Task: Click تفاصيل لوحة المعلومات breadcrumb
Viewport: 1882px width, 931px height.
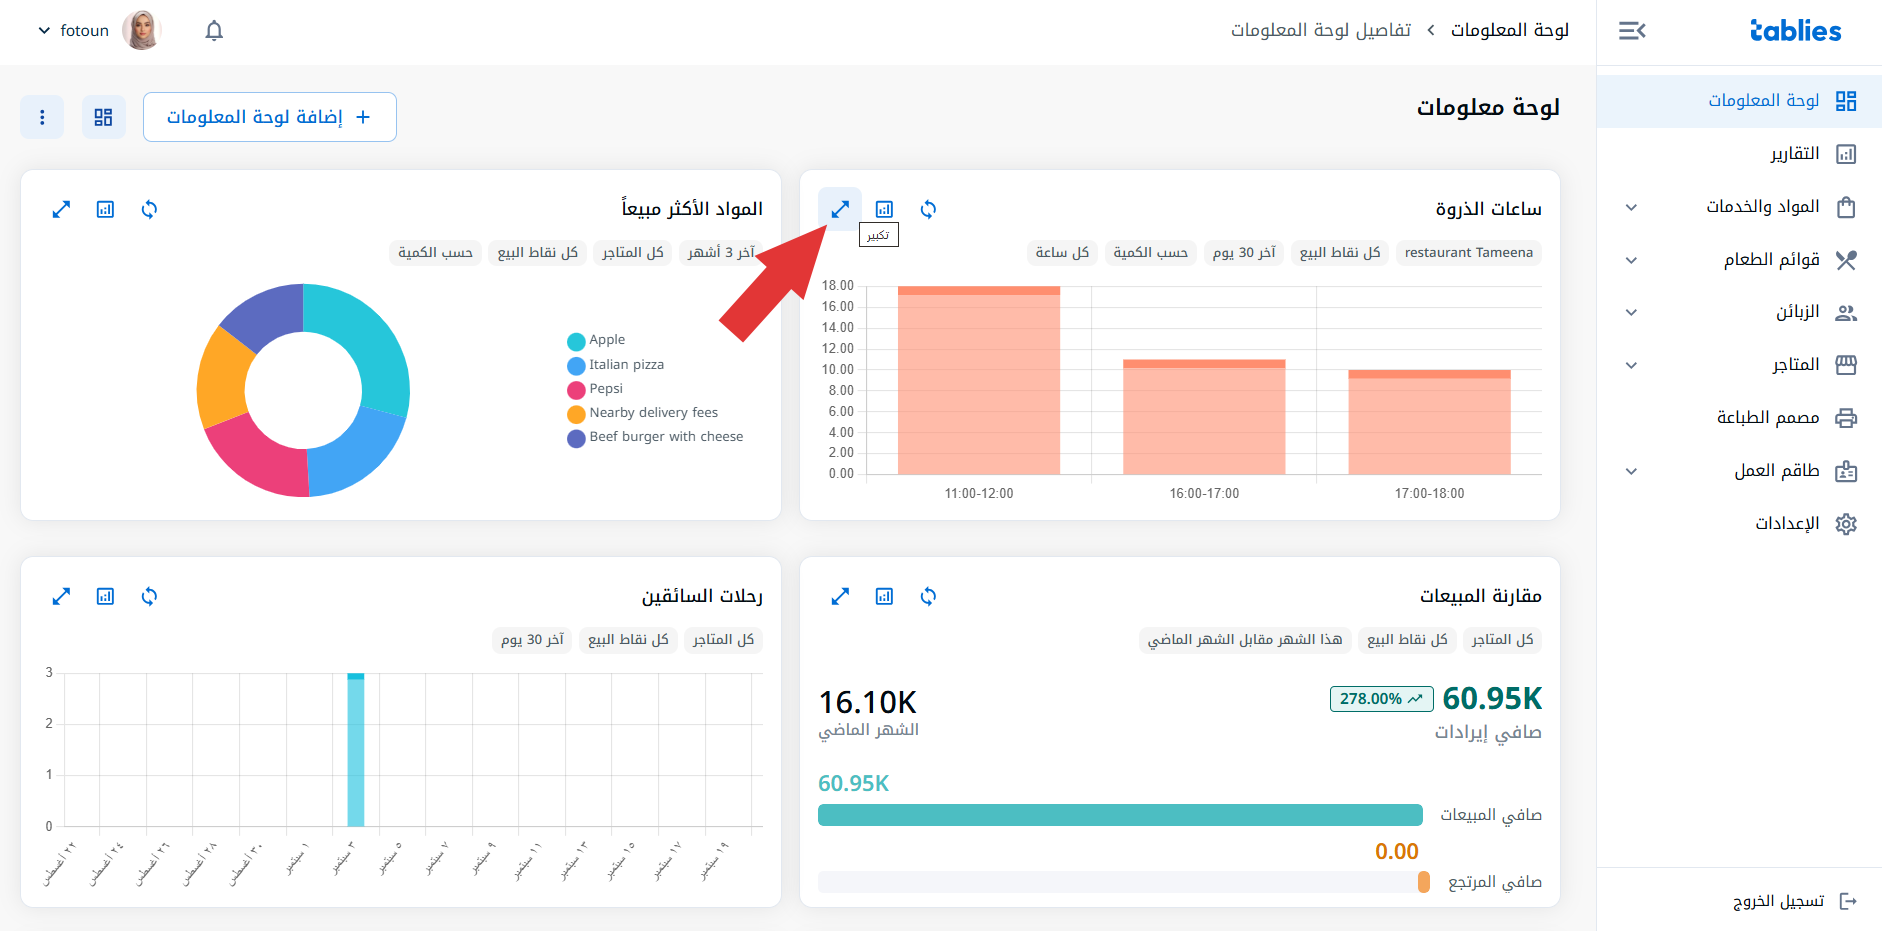Action: pyautogui.click(x=1321, y=30)
